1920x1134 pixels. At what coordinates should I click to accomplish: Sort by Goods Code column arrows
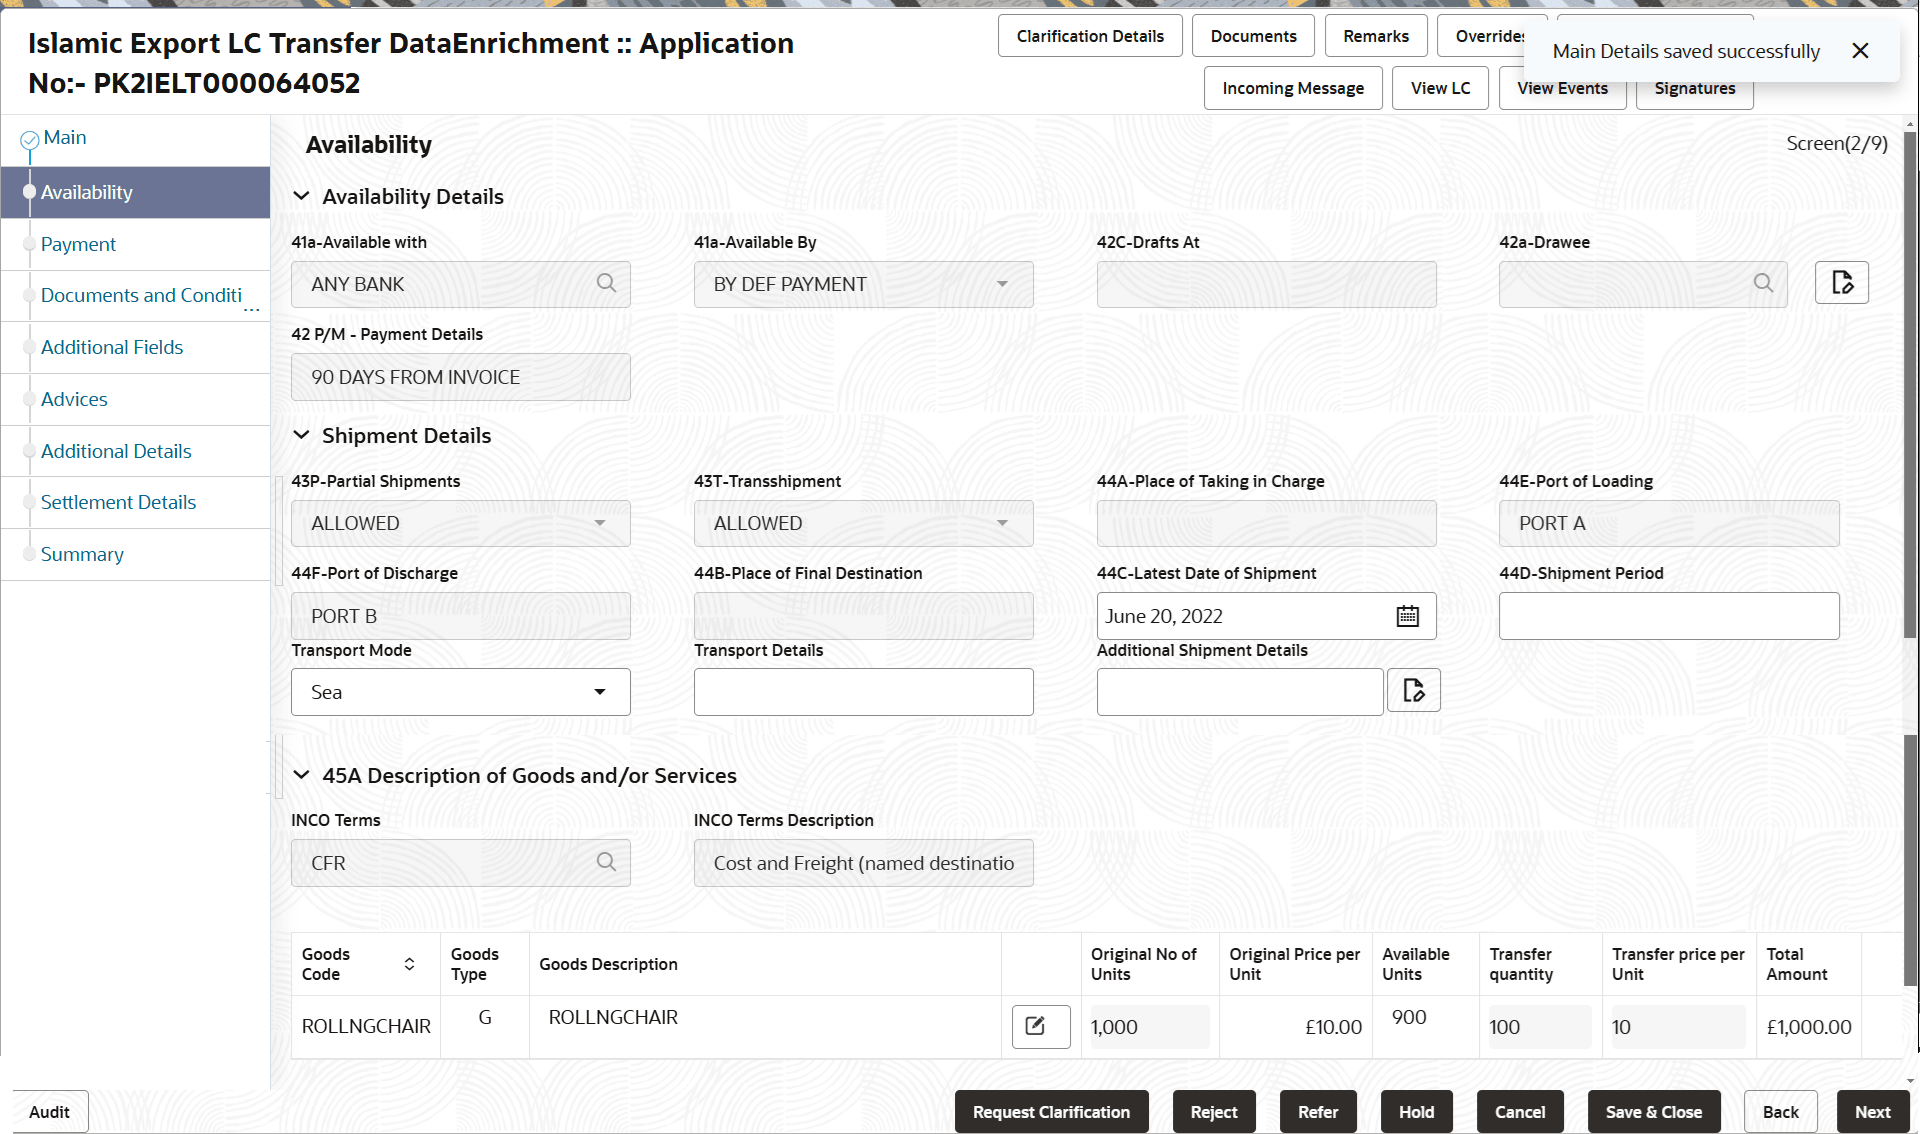tap(409, 964)
